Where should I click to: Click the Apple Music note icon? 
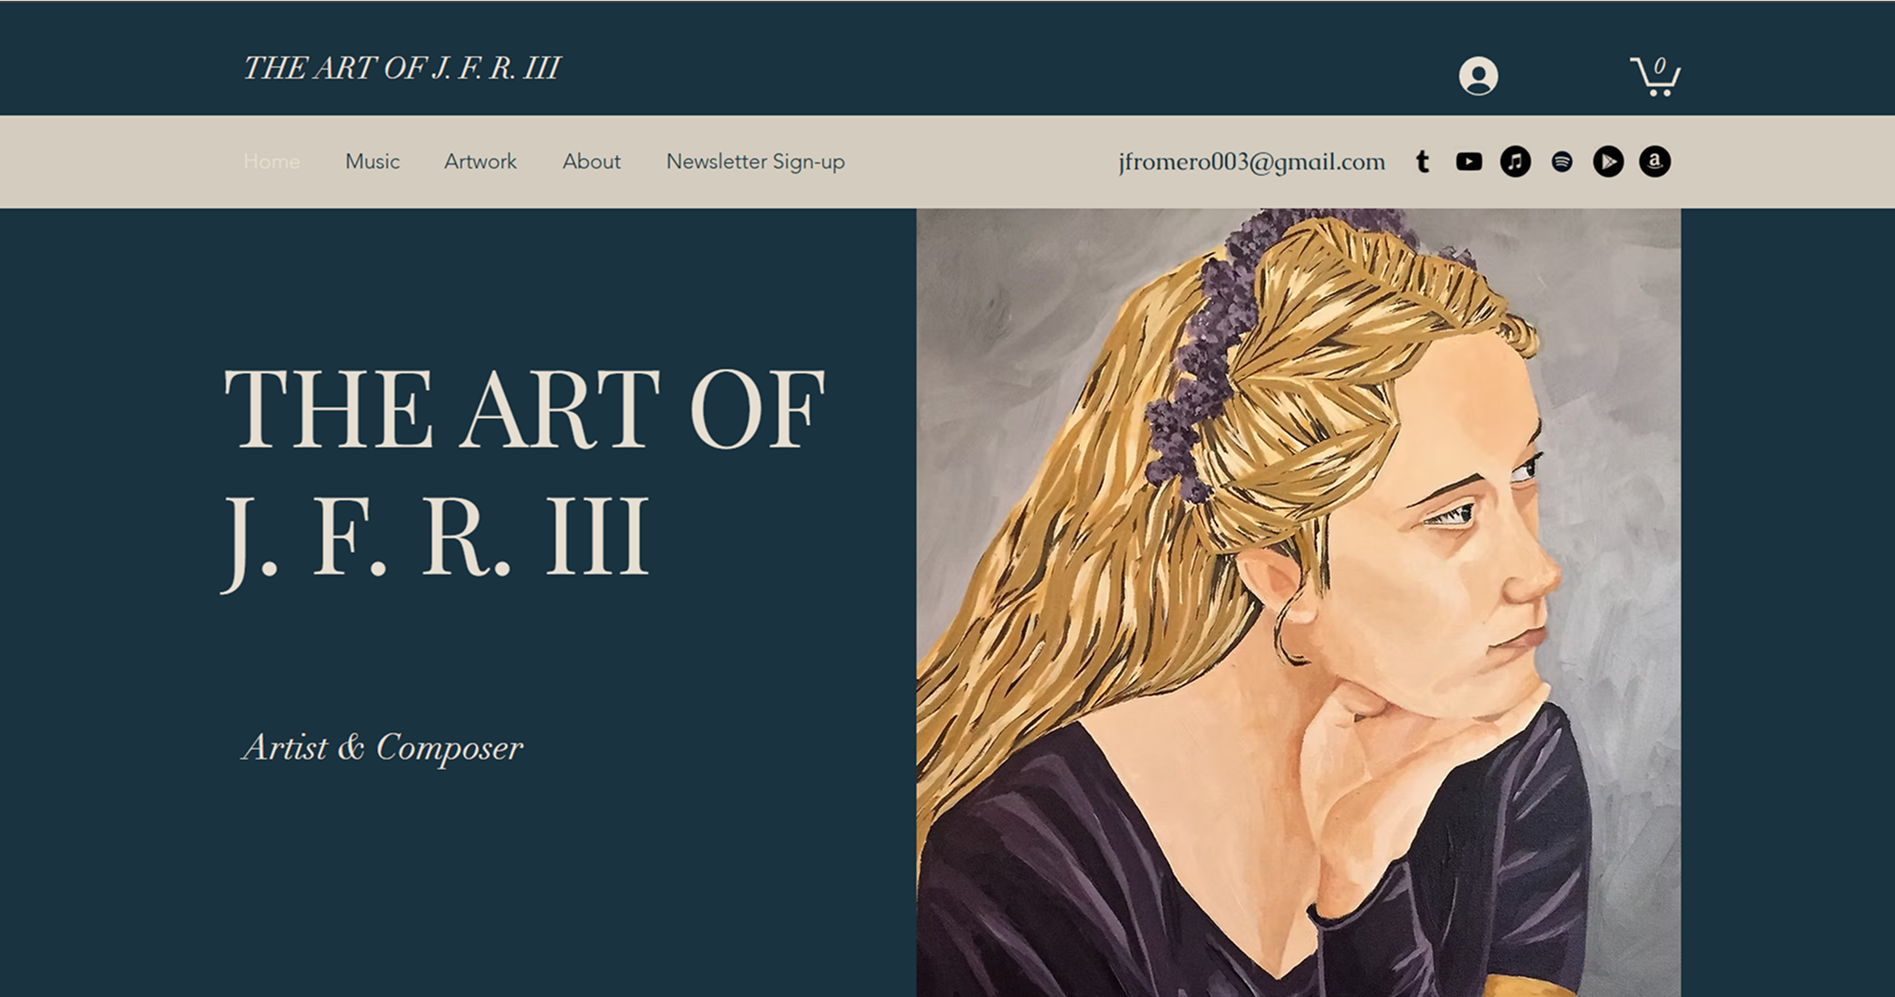[1515, 161]
